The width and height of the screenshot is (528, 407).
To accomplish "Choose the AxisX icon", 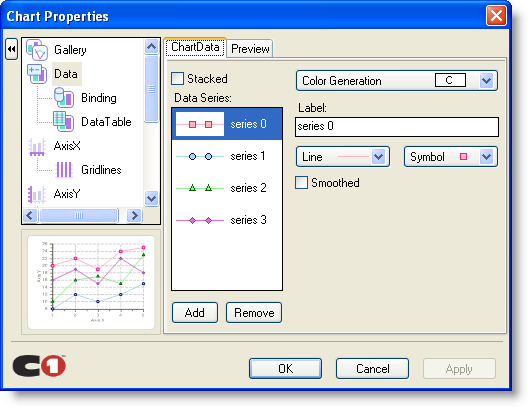I will click(37, 146).
